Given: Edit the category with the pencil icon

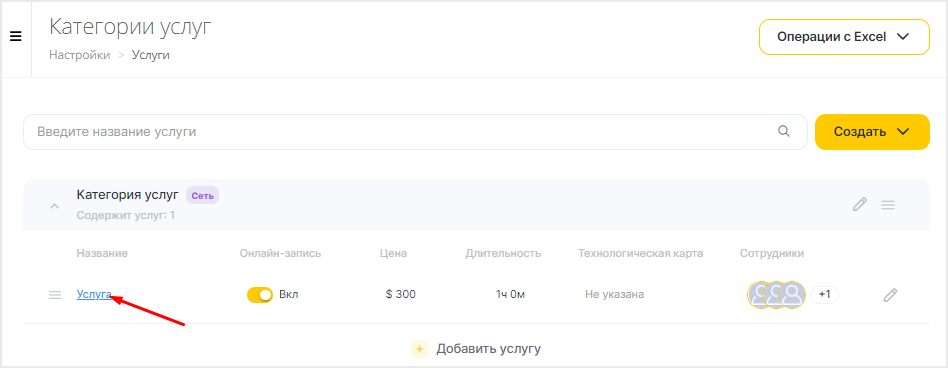Looking at the screenshot, I should [x=859, y=205].
